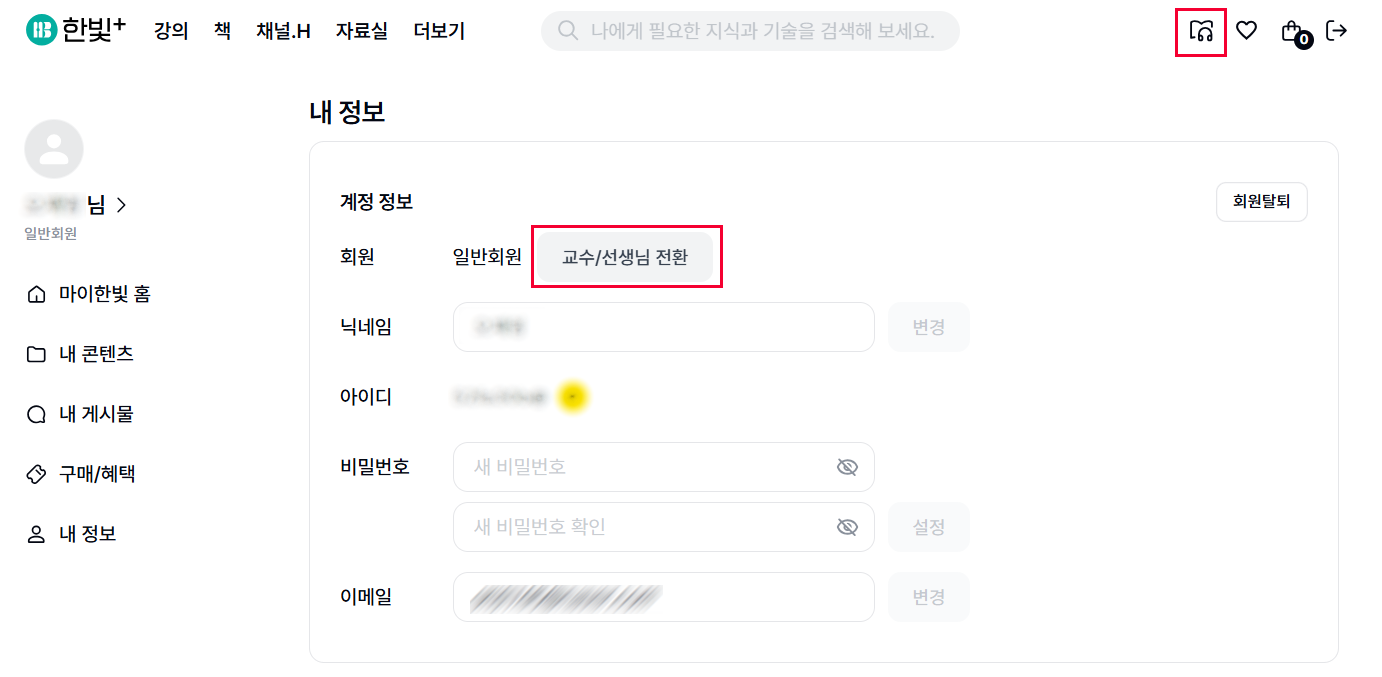Image resolution: width=1382 pixels, height=677 pixels.
Task: Open the 채널.H menu
Action: tap(283, 31)
